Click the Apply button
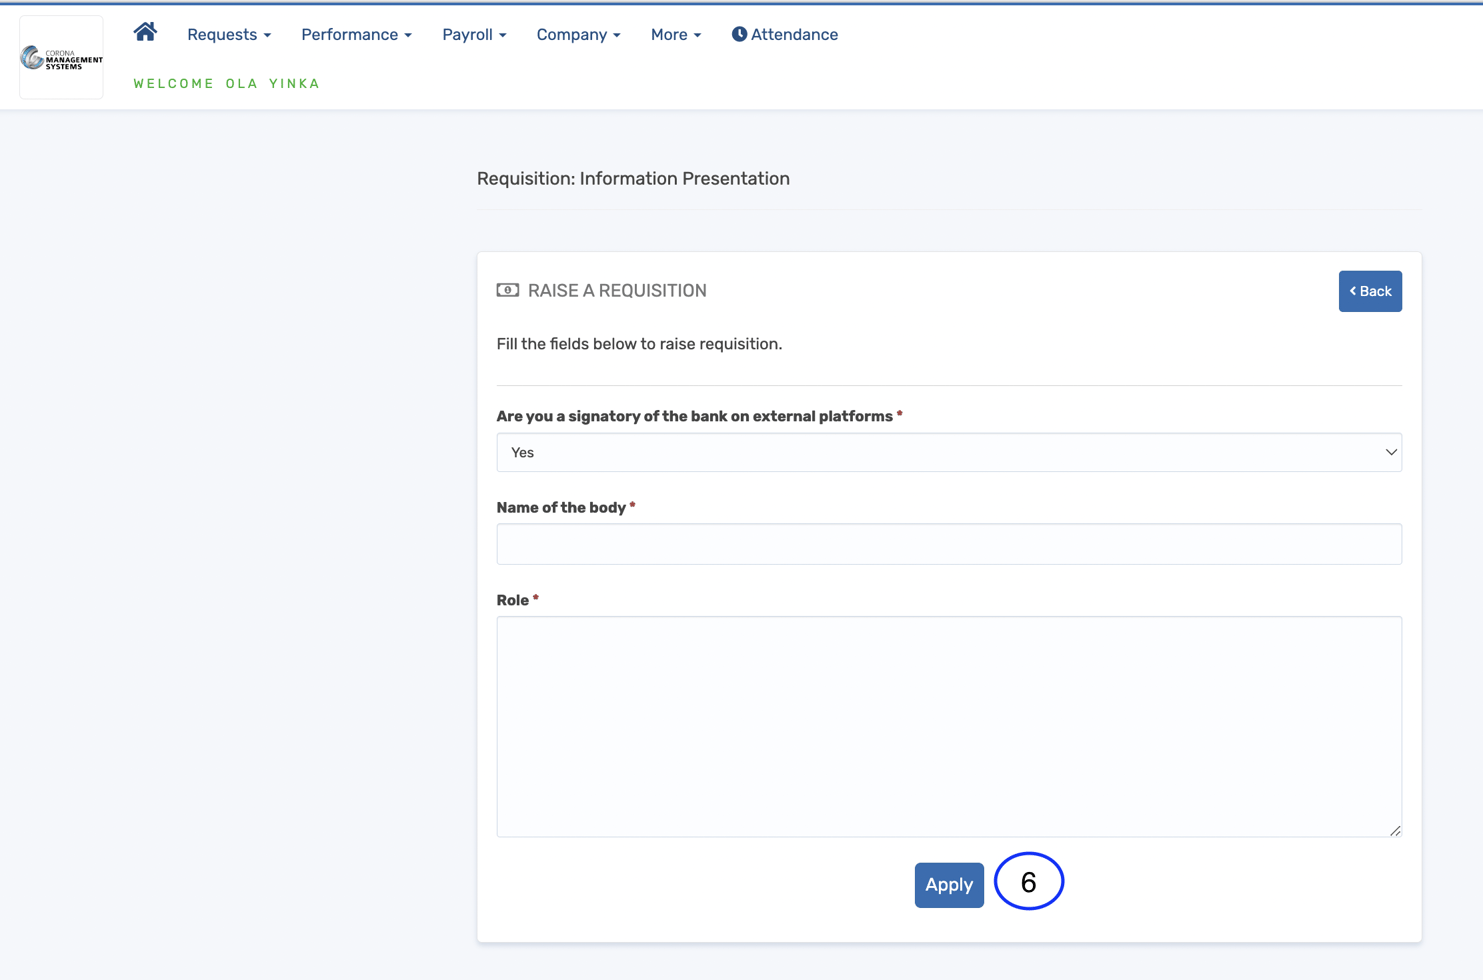This screenshot has width=1483, height=980. pyautogui.click(x=948, y=885)
